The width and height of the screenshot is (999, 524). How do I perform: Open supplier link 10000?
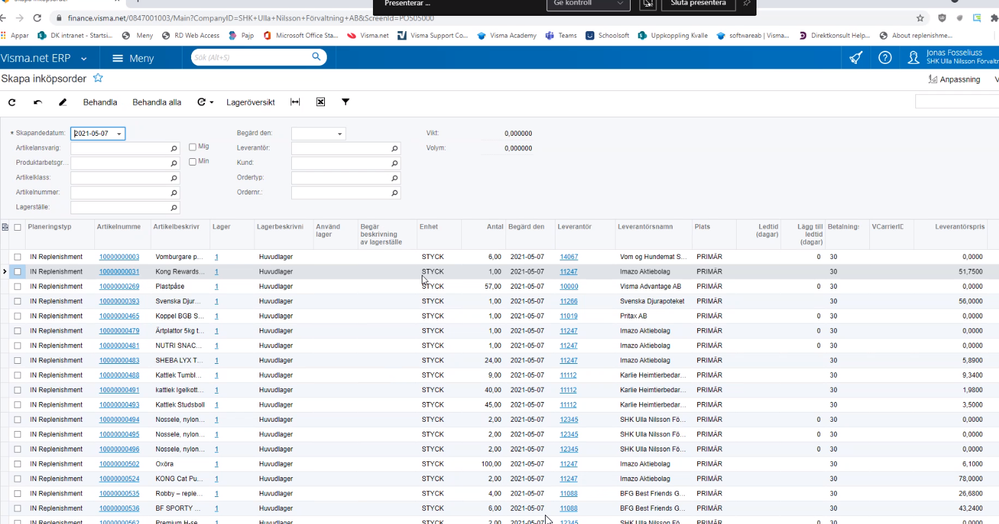568,286
